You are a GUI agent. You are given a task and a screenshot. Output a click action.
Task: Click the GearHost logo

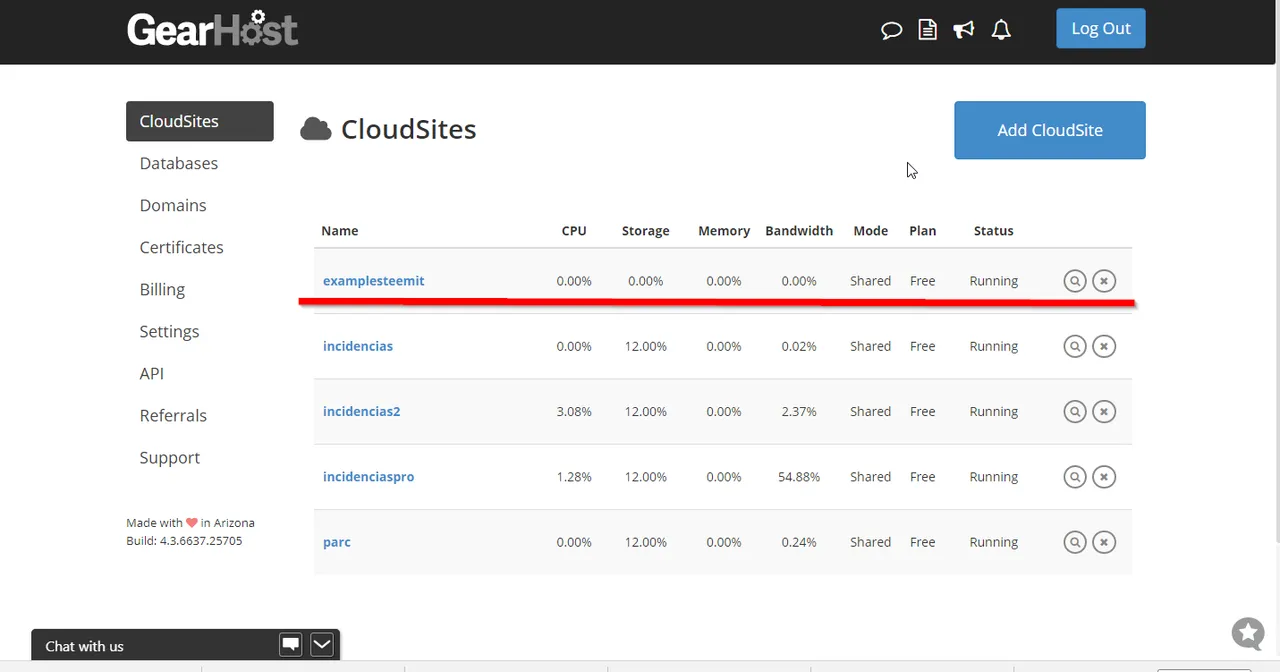coord(213,28)
